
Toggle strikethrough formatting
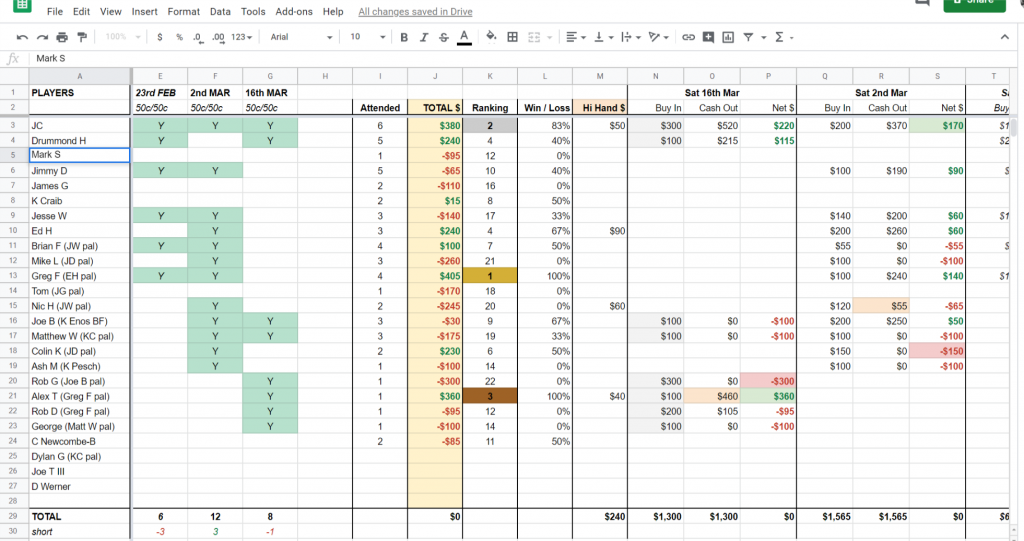(443, 37)
